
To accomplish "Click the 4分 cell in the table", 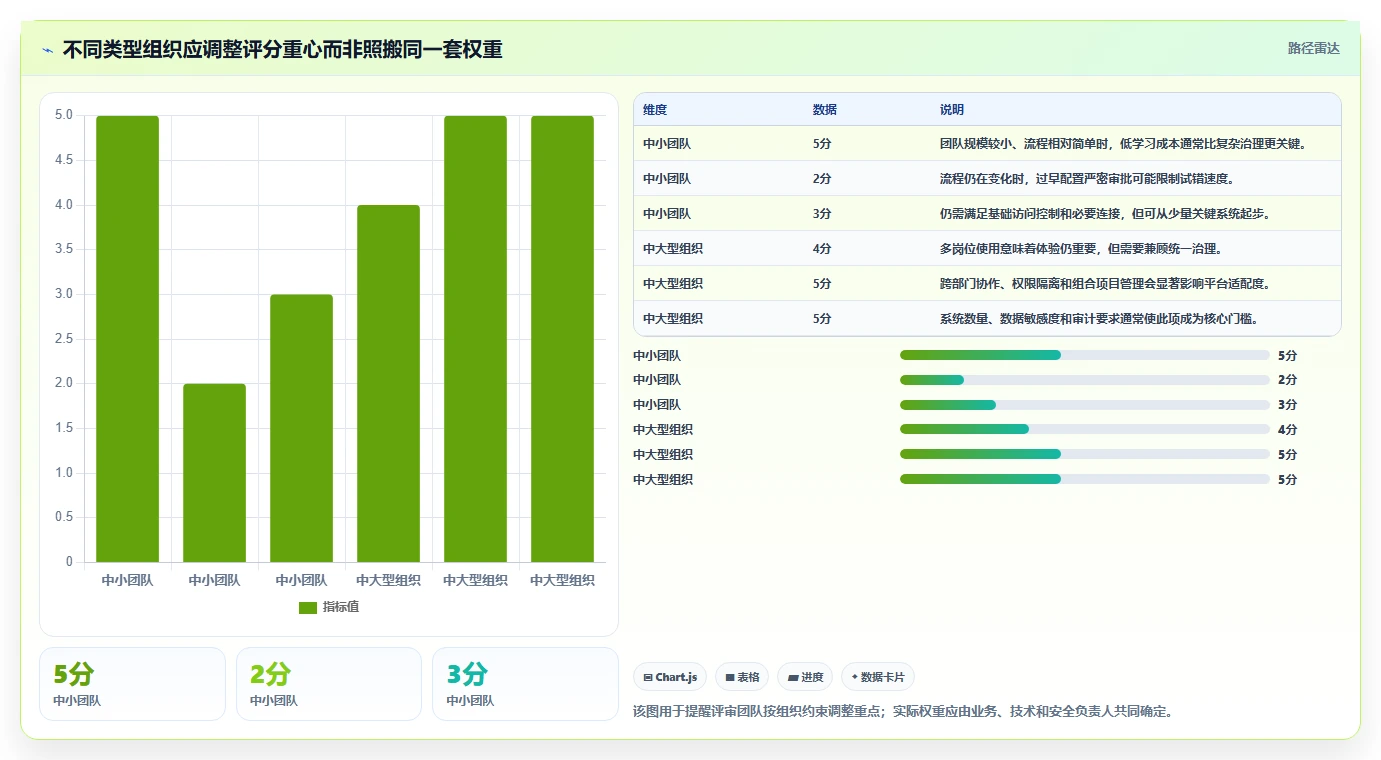I will (822, 249).
